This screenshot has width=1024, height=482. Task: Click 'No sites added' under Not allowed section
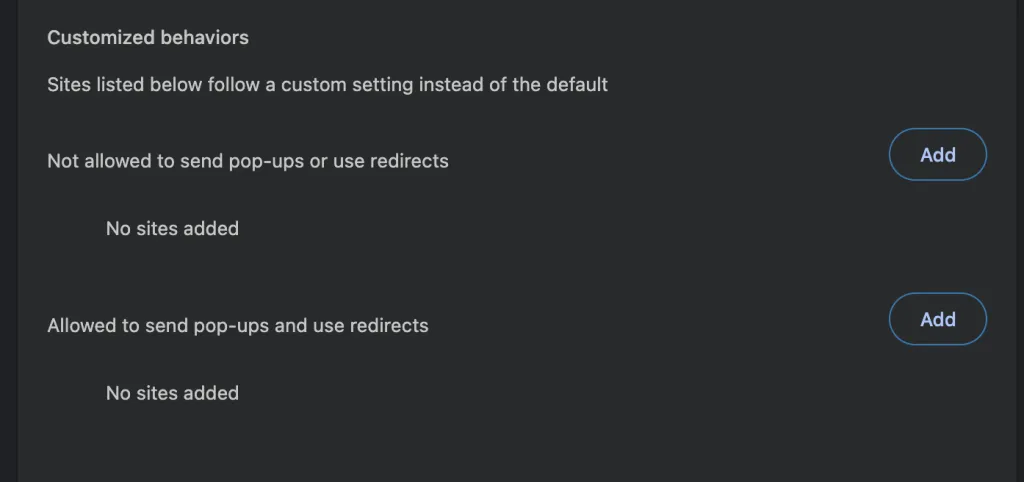click(x=172, y=229)
